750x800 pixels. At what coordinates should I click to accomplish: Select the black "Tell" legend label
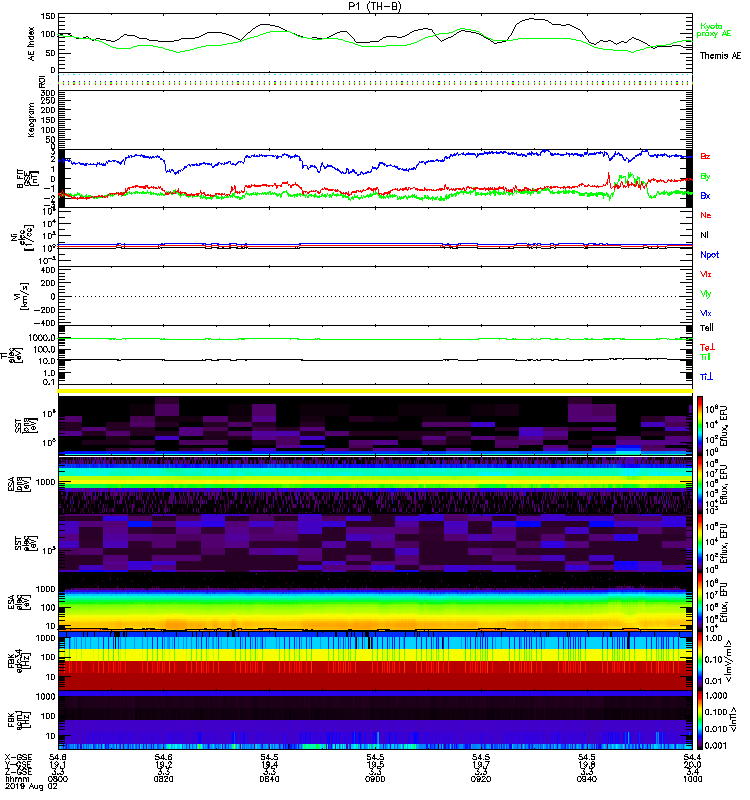pyautogui.click(x=707, y=328)
